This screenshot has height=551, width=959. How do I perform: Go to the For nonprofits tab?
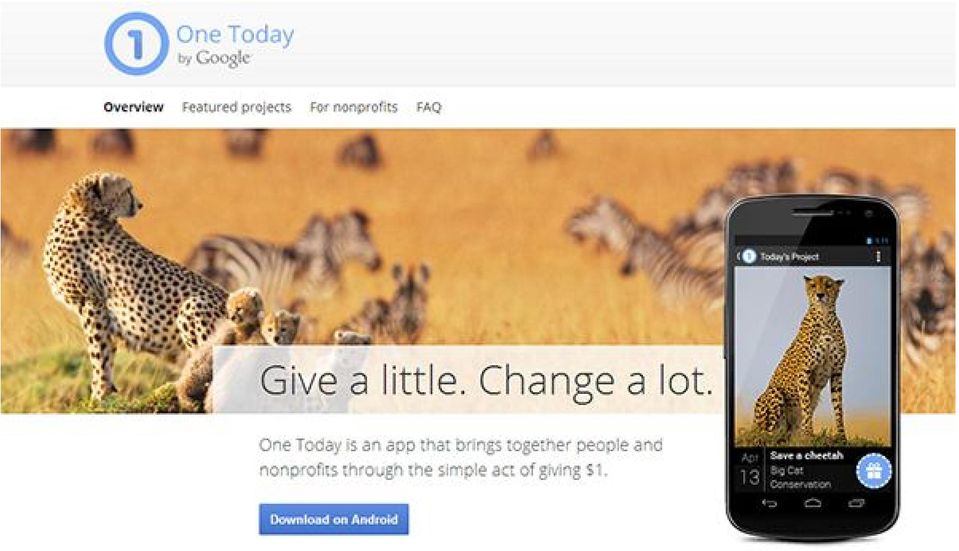pos(354,107)
